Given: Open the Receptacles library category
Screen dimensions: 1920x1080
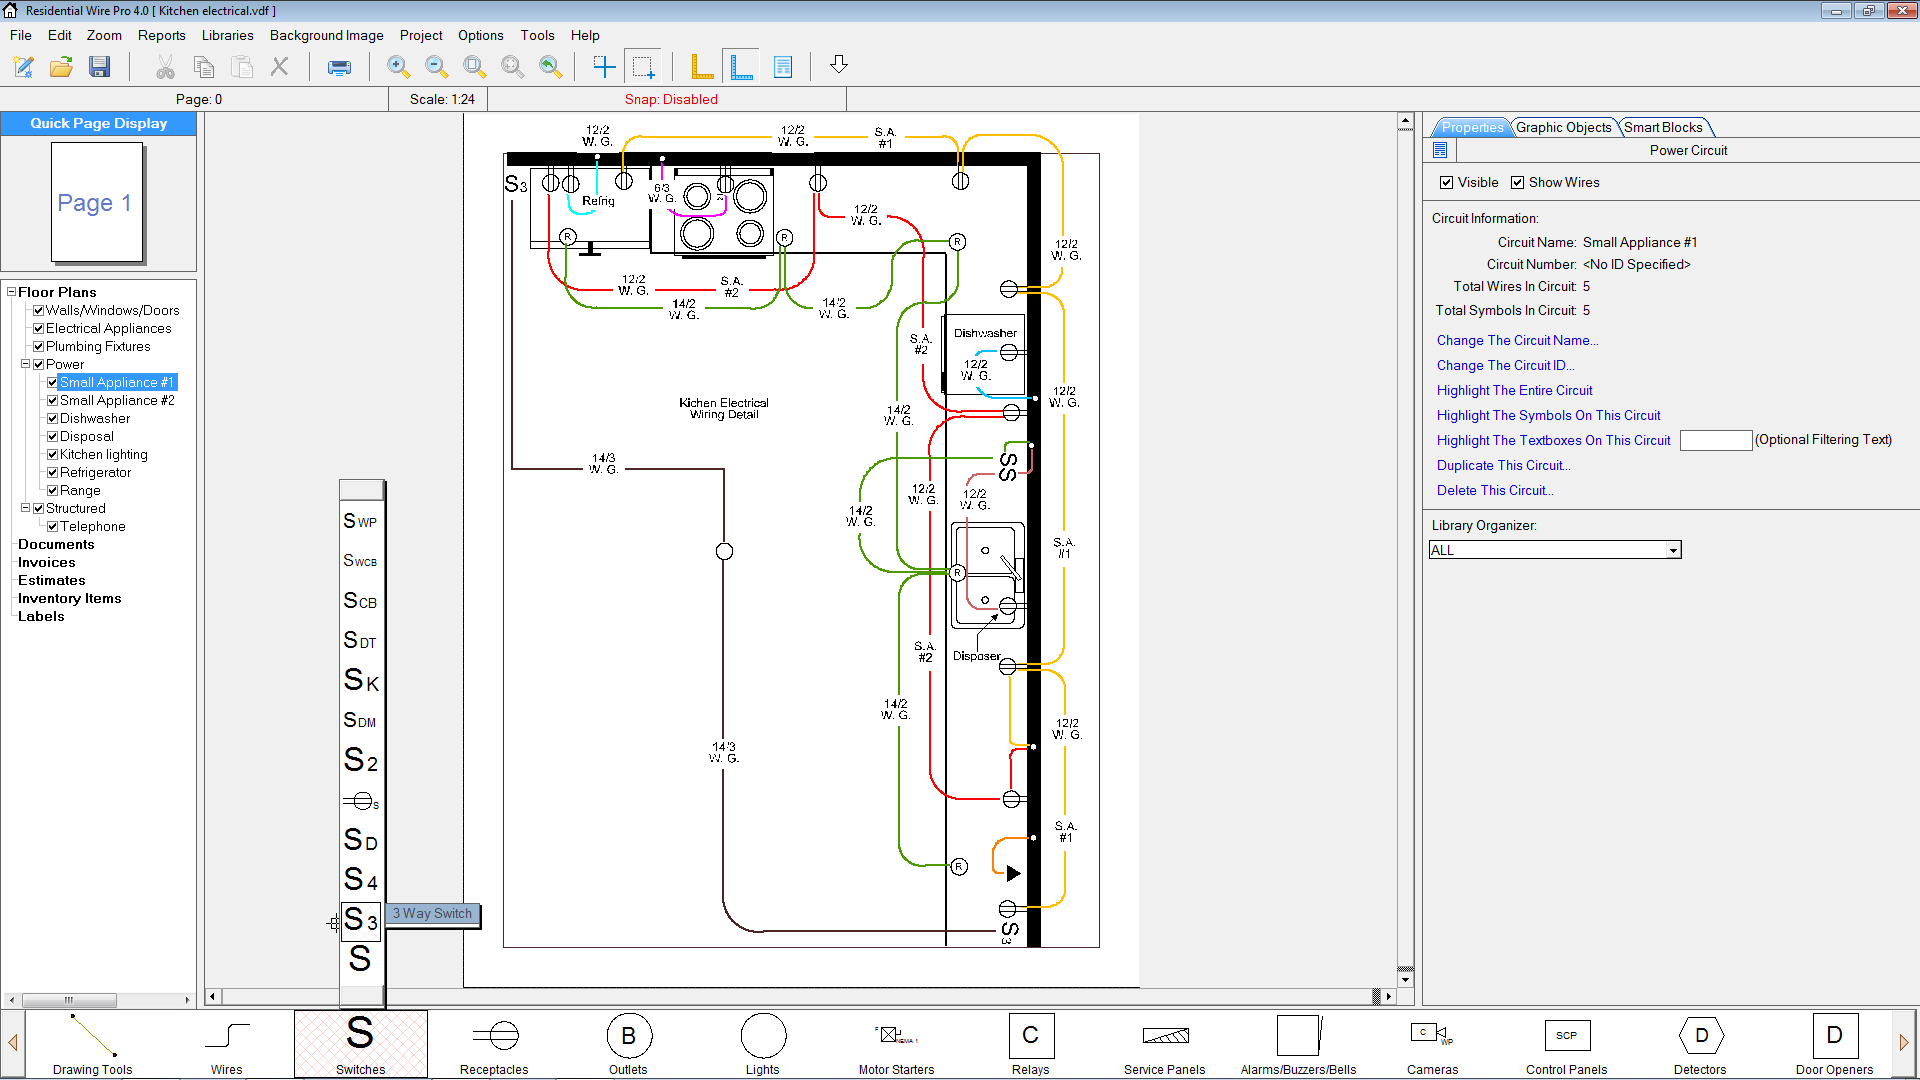Looking at the screenshot, I should (494, 1044).
